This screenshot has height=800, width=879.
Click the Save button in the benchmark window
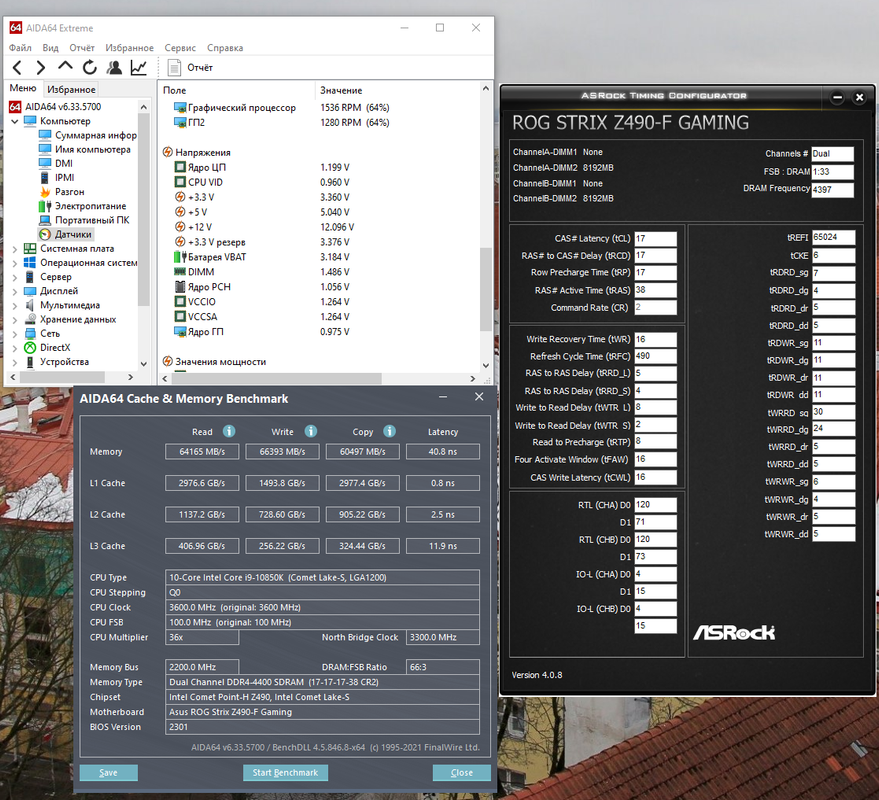point(108,773)
